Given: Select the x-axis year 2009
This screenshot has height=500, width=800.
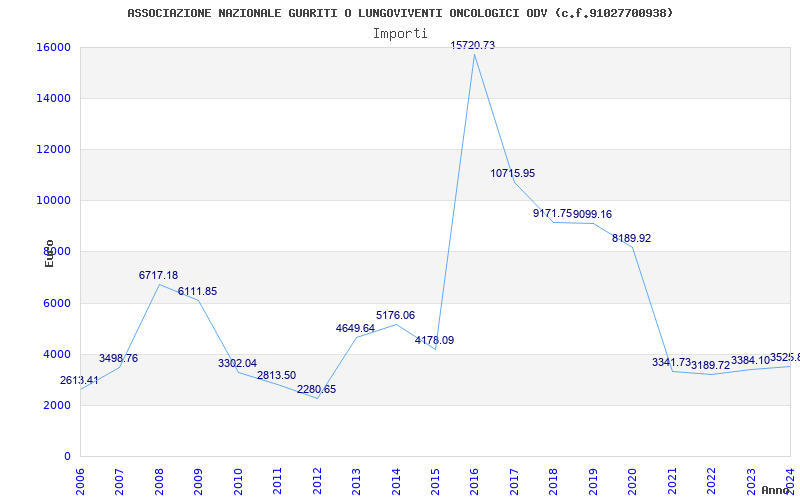Looking at the screenshot, I should tap(198, 481).
